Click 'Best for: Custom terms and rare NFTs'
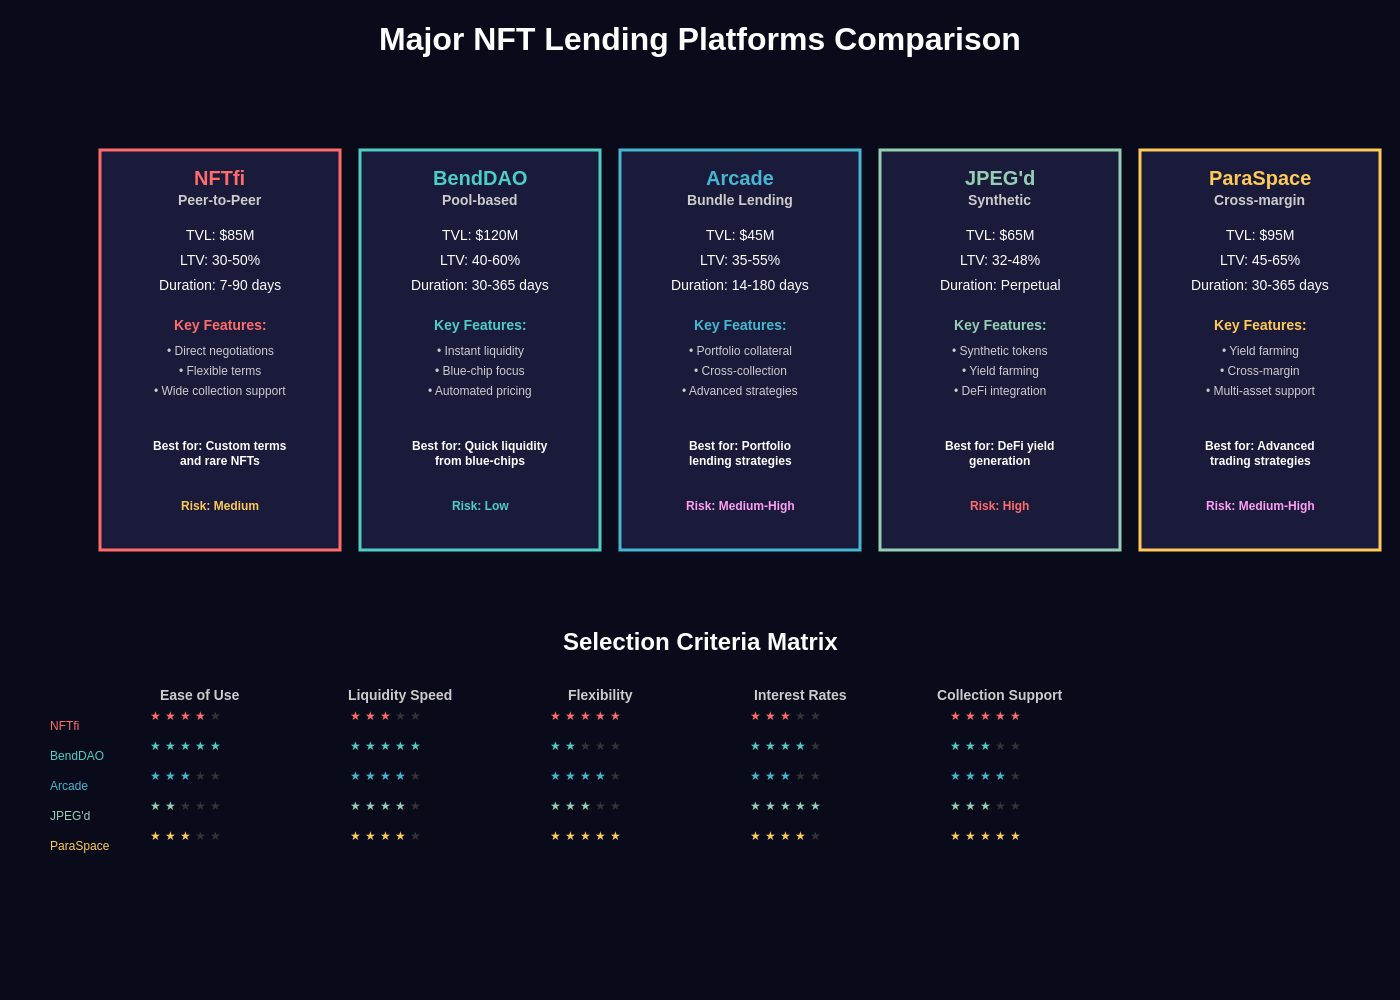The height and width of the screenshot is (1000, 1400). tap(220, 453)
